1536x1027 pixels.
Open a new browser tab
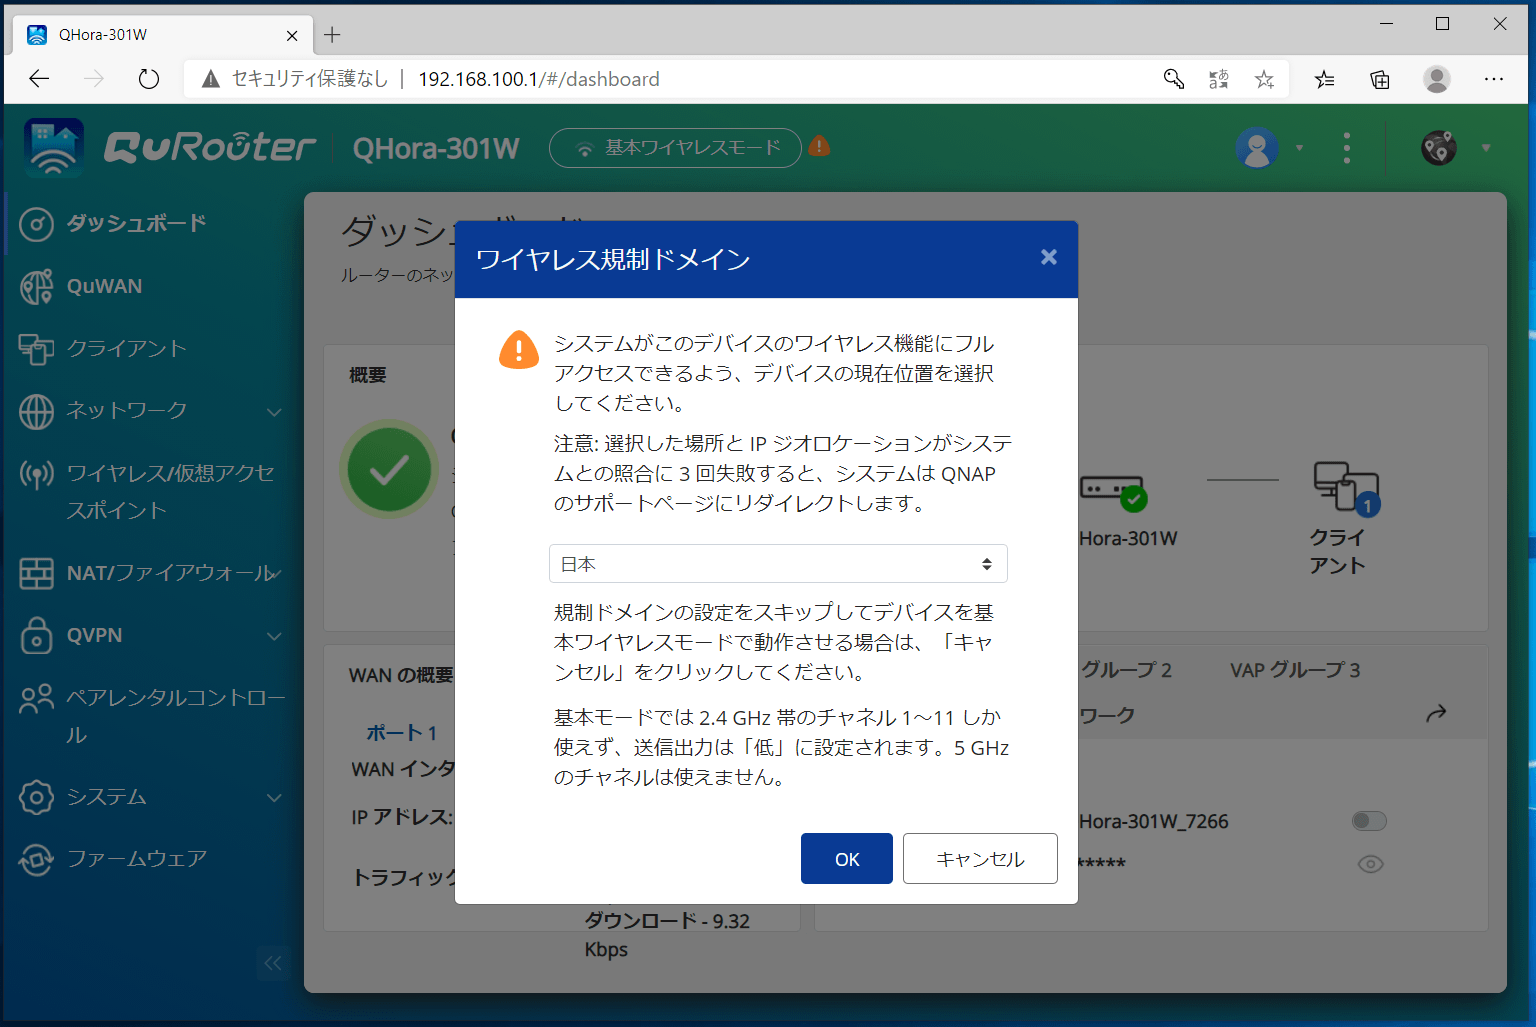tap(332, 35)
